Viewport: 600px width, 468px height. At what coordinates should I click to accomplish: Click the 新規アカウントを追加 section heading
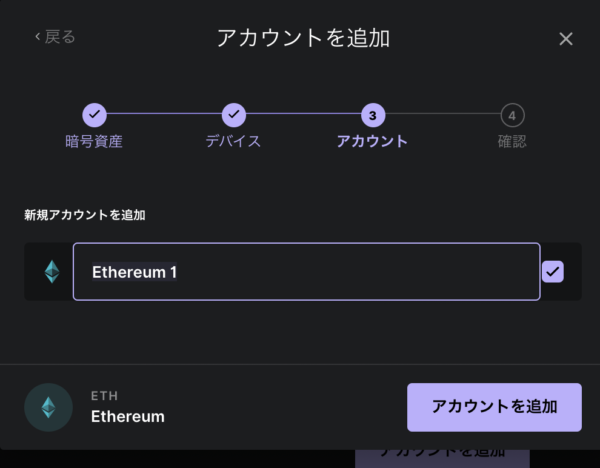tap(85, 215)
